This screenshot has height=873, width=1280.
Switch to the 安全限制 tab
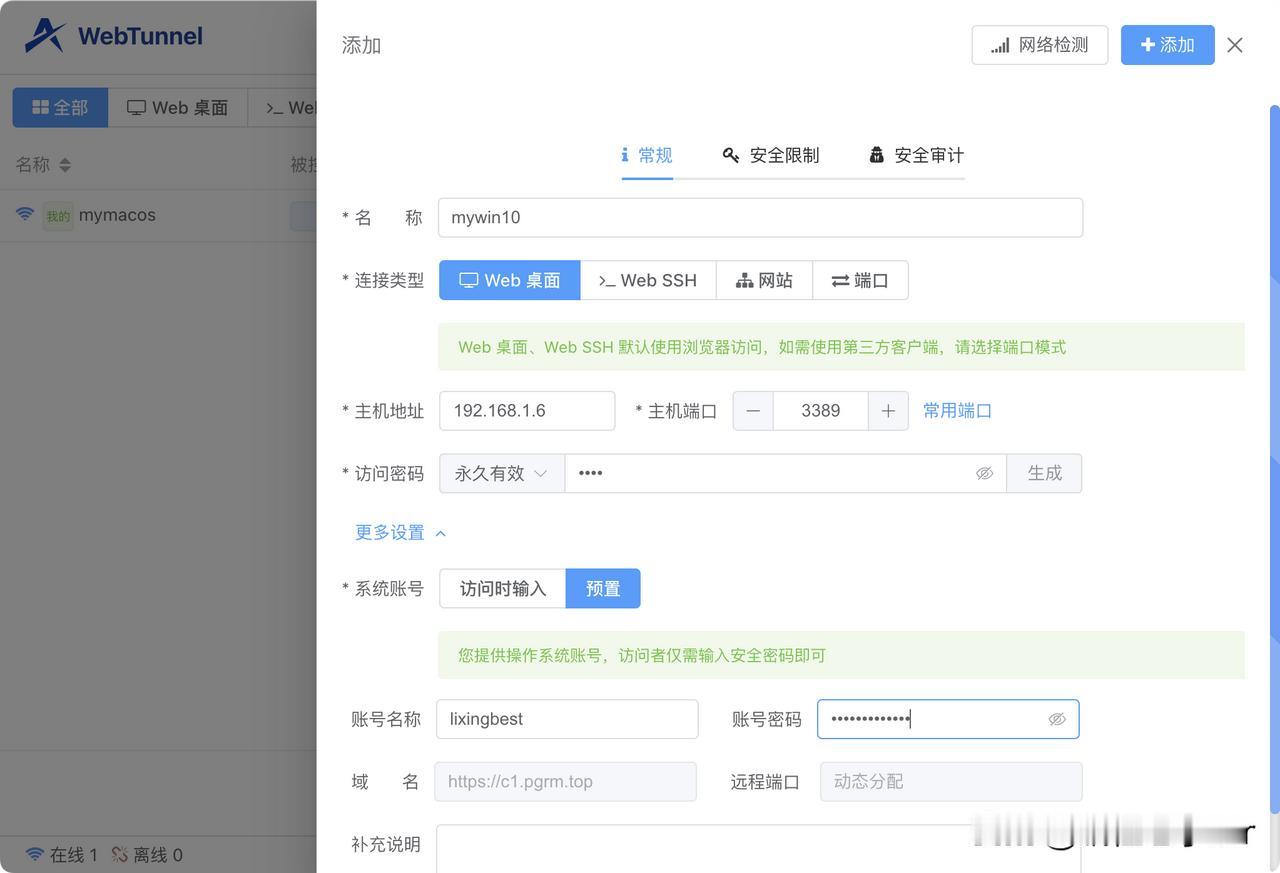(771, 155)
